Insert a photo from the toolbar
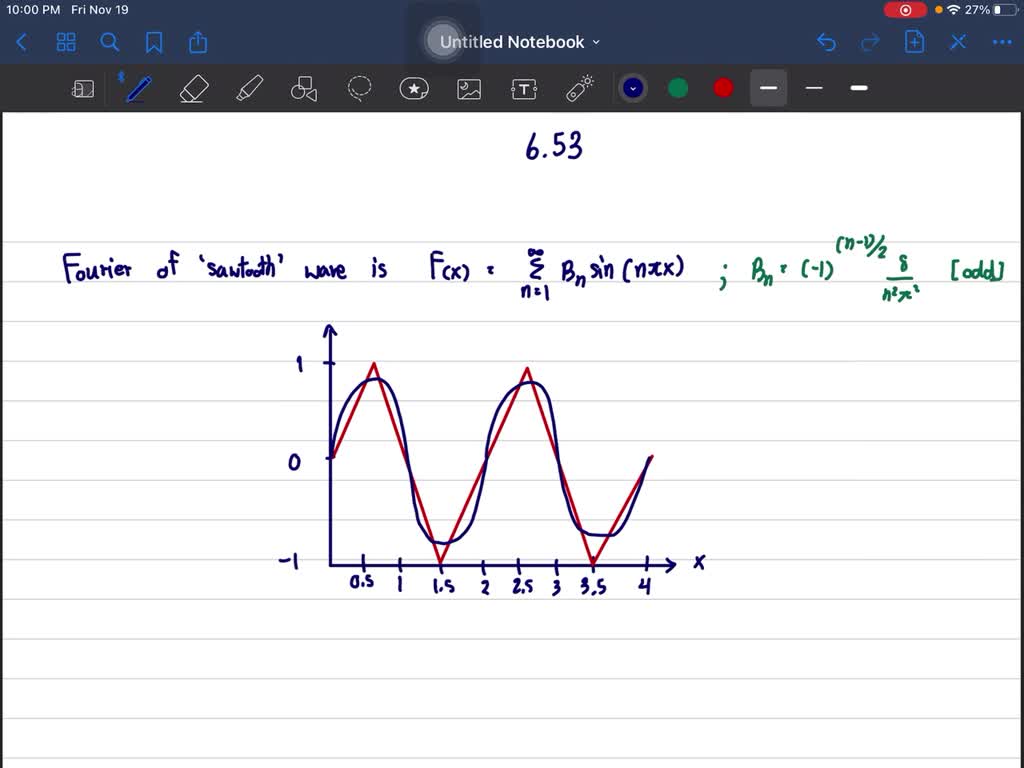This screenshot has width=1024, height=768. coord(469,88)
